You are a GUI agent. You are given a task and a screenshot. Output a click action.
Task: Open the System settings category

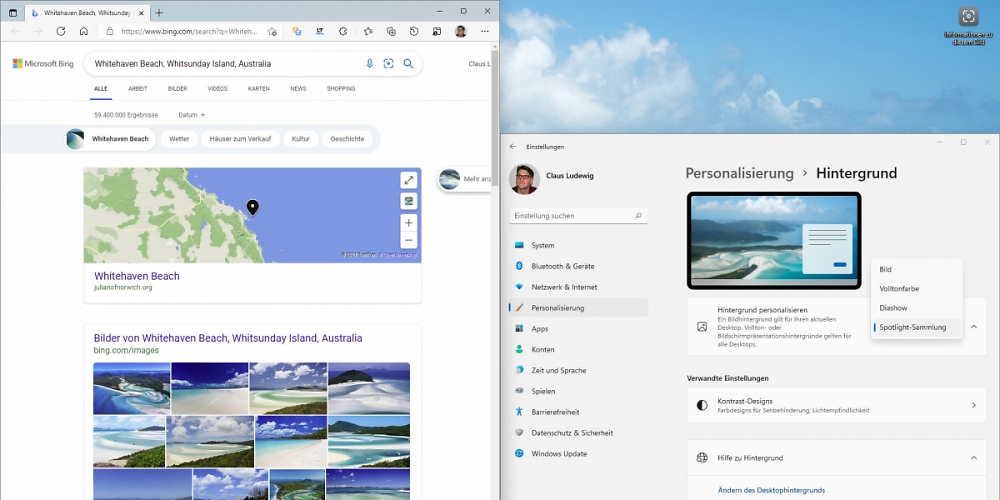pos(578,245)
